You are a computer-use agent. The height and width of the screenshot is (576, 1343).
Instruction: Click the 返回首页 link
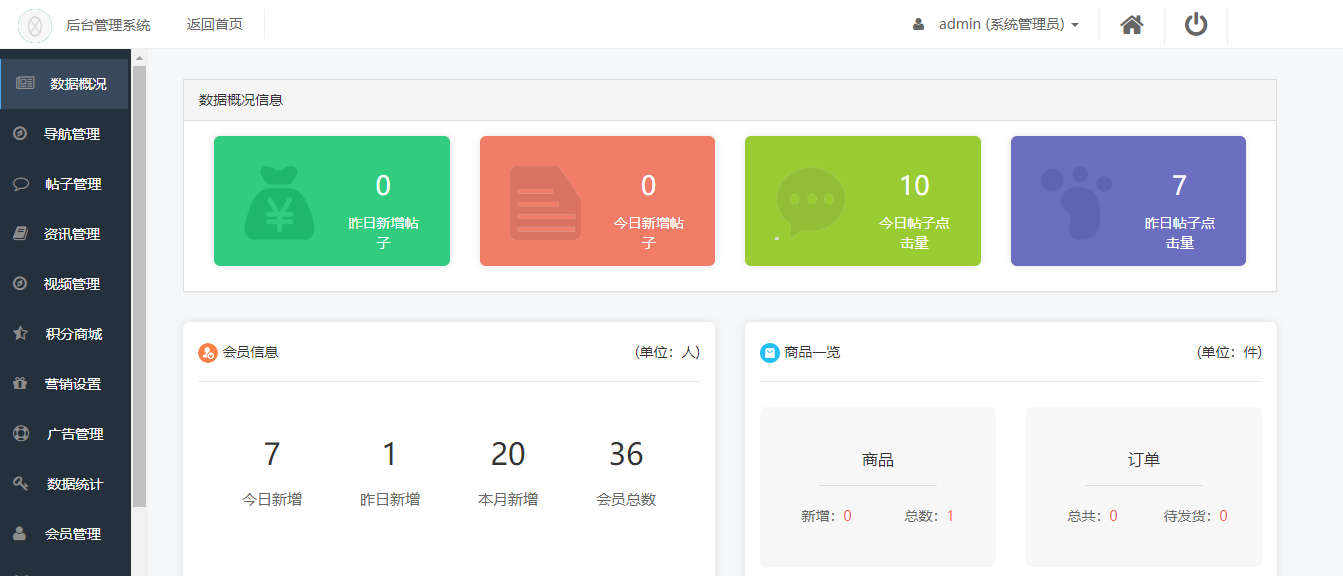214,24
